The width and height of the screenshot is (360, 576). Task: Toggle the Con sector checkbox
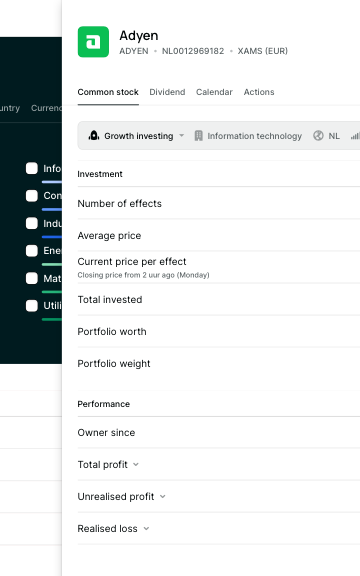(32, 196)
